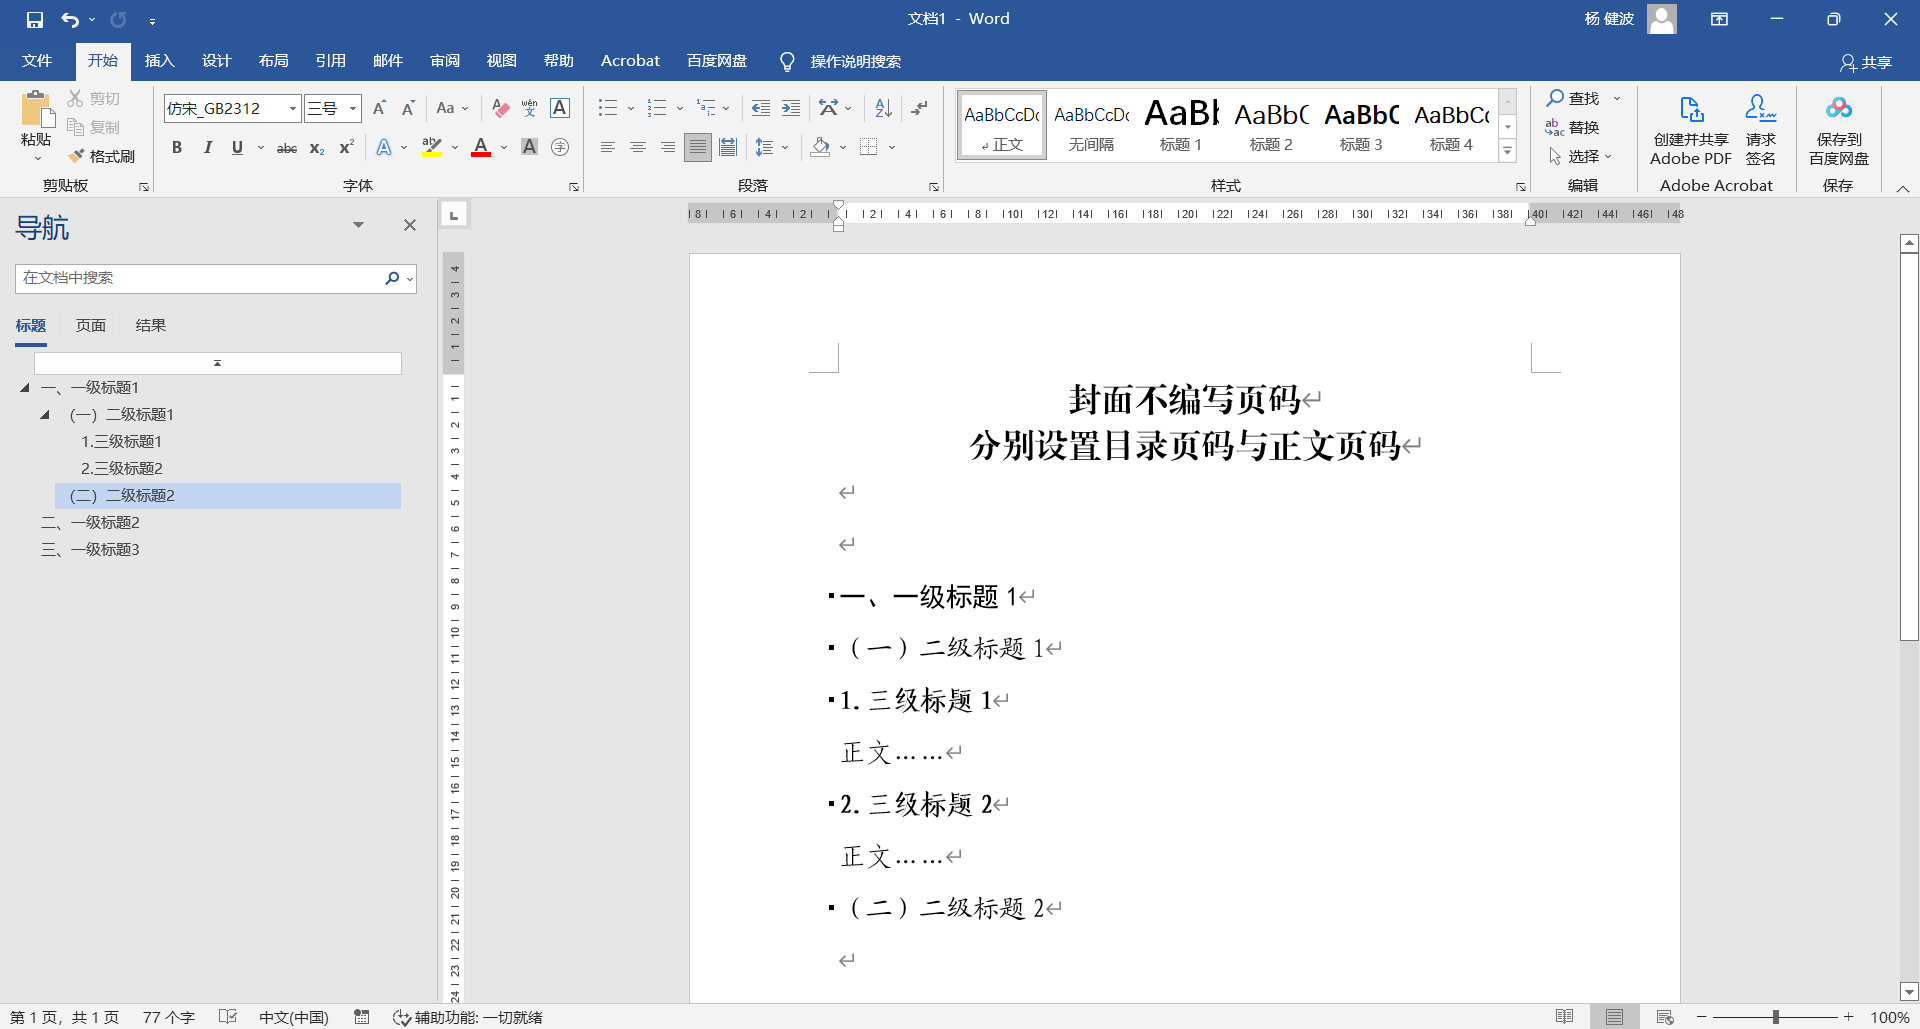Open the 文件 (File) menu

pos(37,61)
